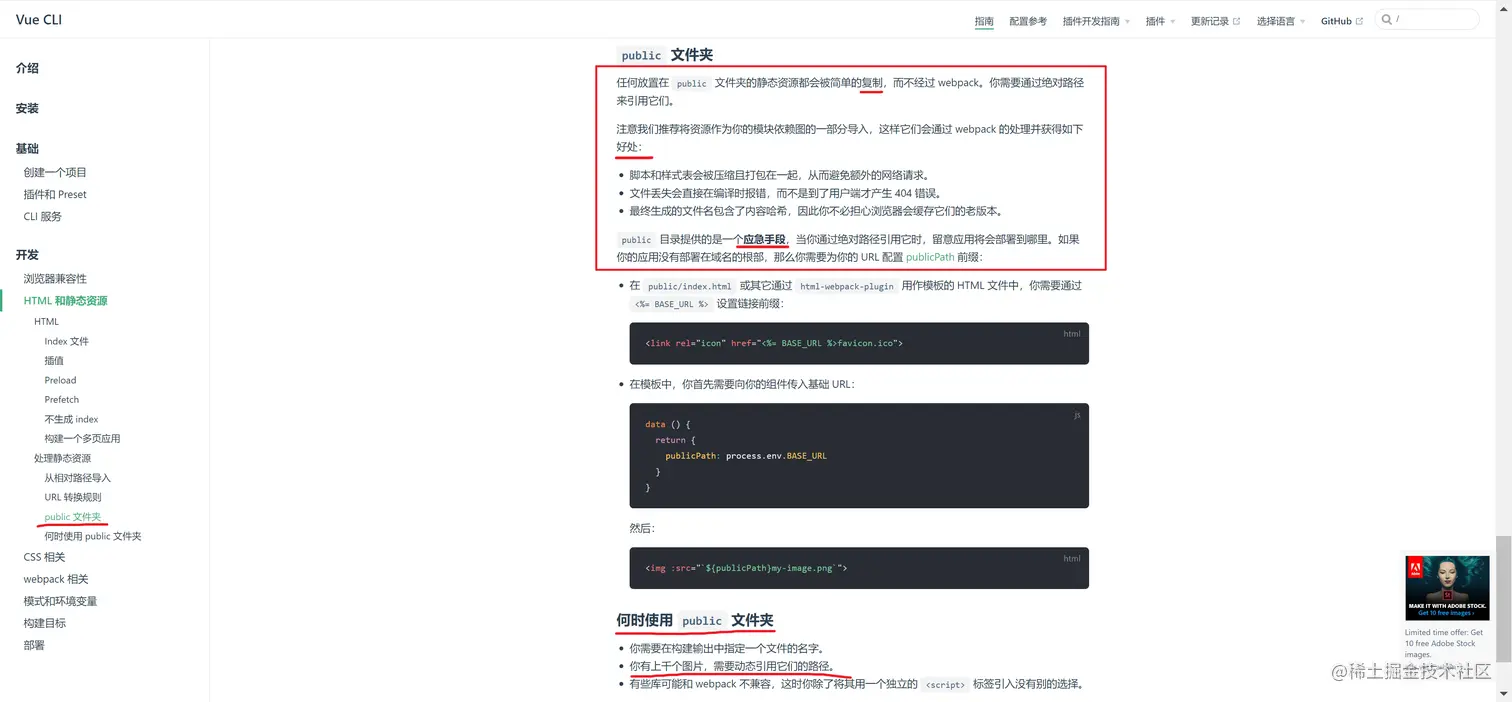
Task: Jump to 处理静态资源 section
Action: coord(62,458)
